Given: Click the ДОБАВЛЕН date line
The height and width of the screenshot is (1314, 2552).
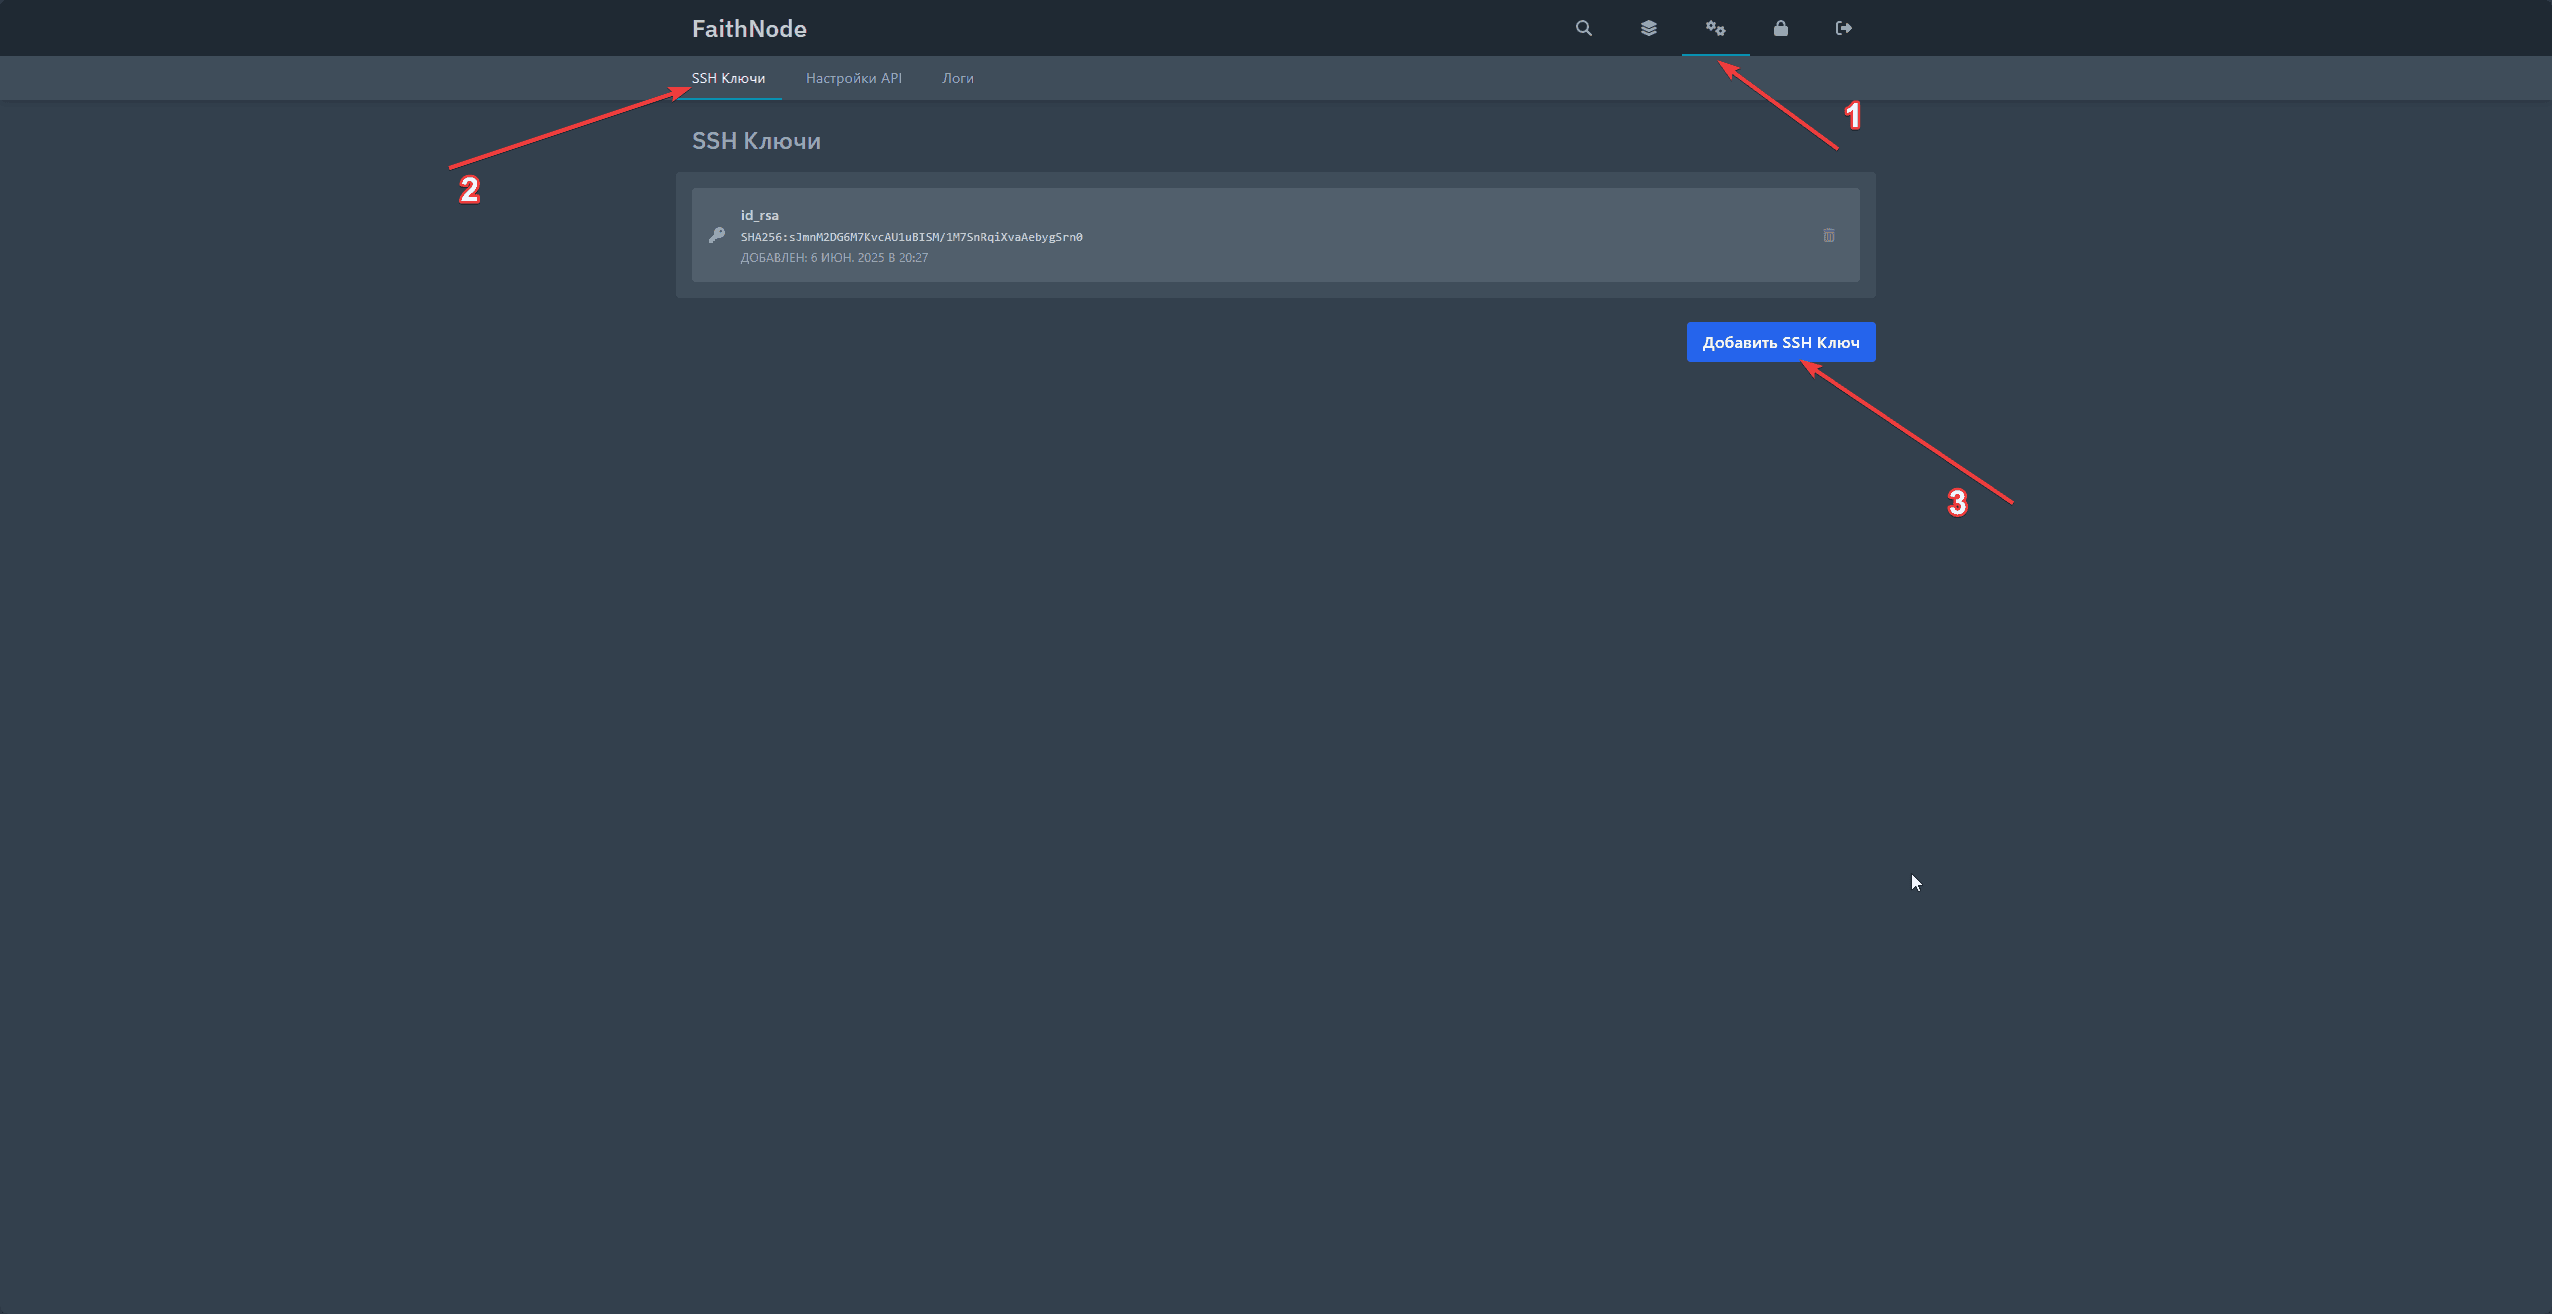Looking at the screenshot, I should pyautogui.click(x=834, y=258).
